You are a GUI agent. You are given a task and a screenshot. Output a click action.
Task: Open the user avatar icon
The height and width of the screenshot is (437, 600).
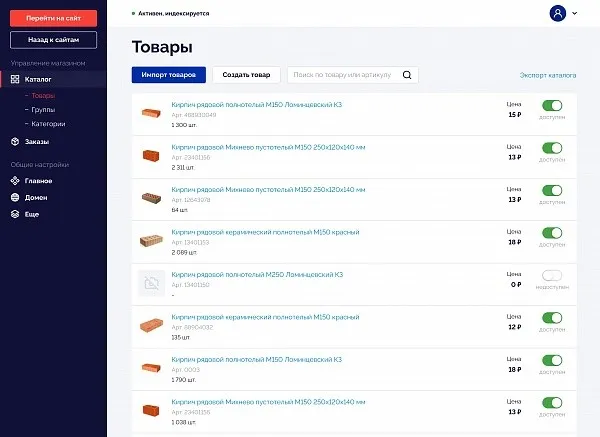tap(558, 13)
